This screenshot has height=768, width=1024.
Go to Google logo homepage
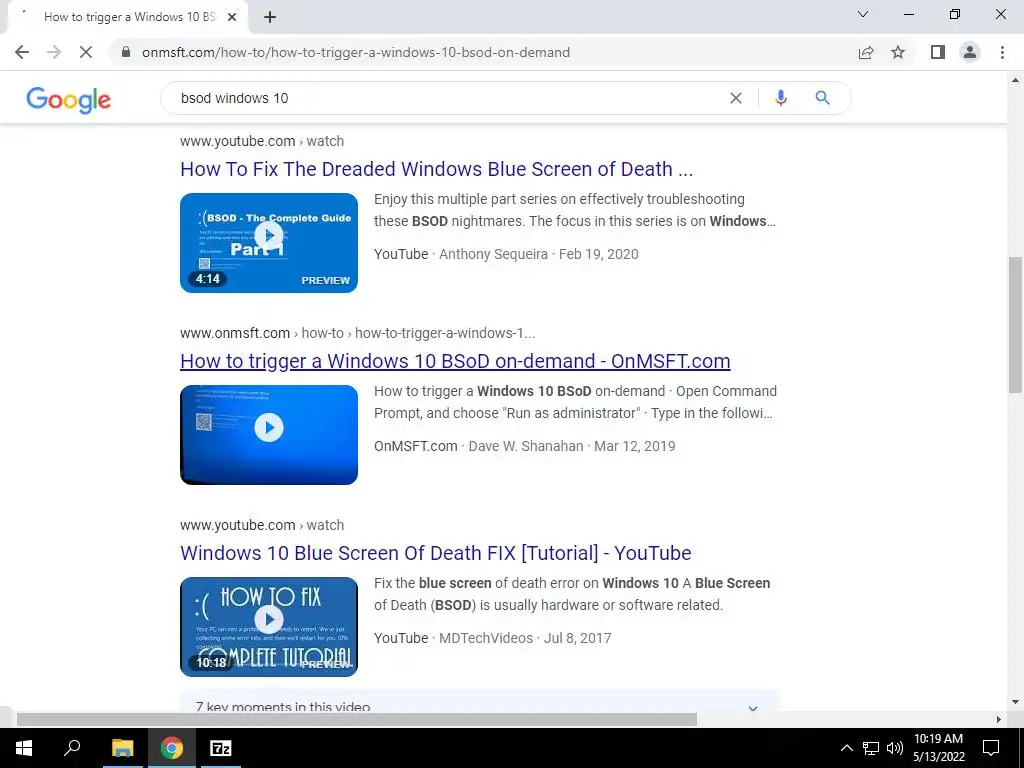click(x=69, y=100)
